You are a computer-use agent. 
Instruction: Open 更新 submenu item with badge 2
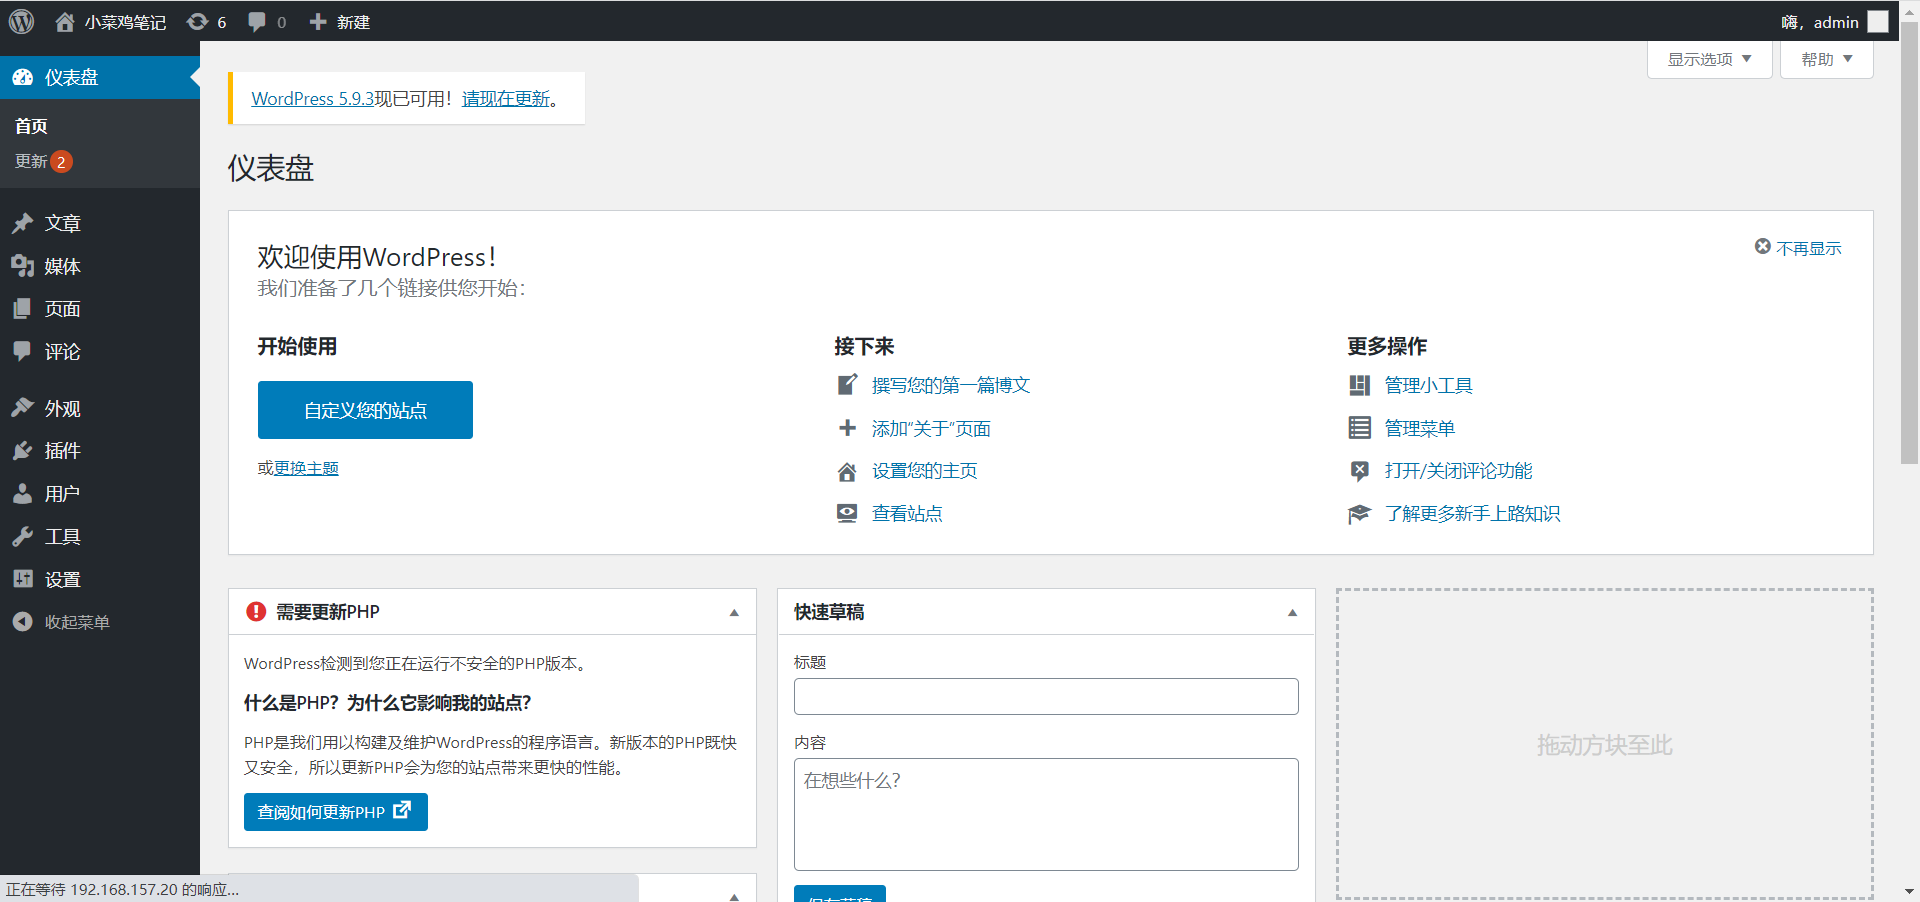click(x=44, y=161)
